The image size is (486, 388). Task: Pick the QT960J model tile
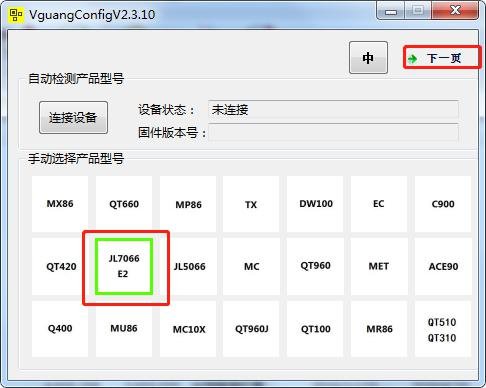point(251,329)
